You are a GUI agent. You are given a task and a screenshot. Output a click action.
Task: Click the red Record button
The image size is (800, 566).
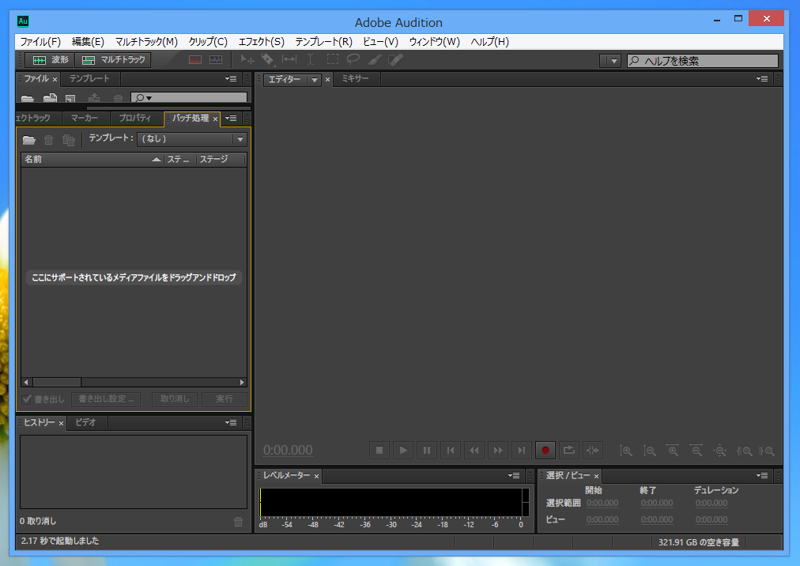[545, 450]
